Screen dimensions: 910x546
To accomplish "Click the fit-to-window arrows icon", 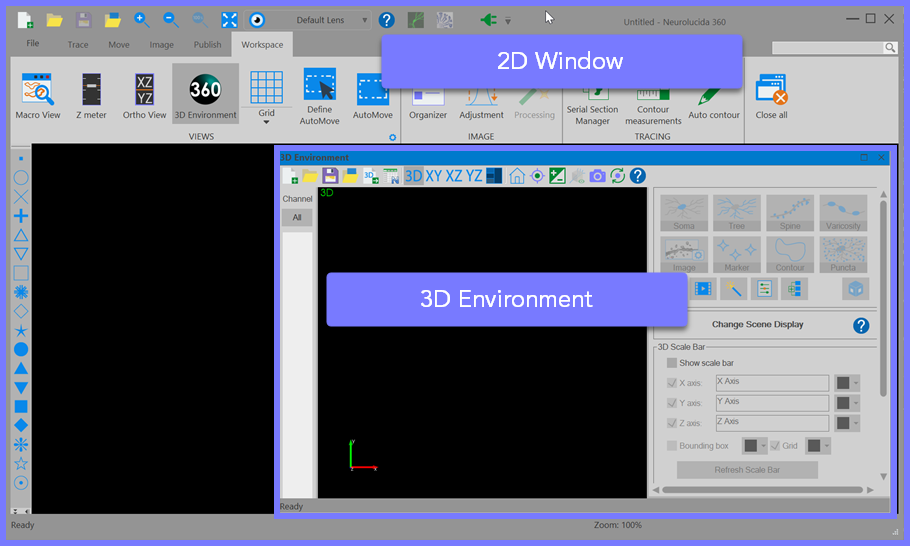I will [x=229, y=20].
